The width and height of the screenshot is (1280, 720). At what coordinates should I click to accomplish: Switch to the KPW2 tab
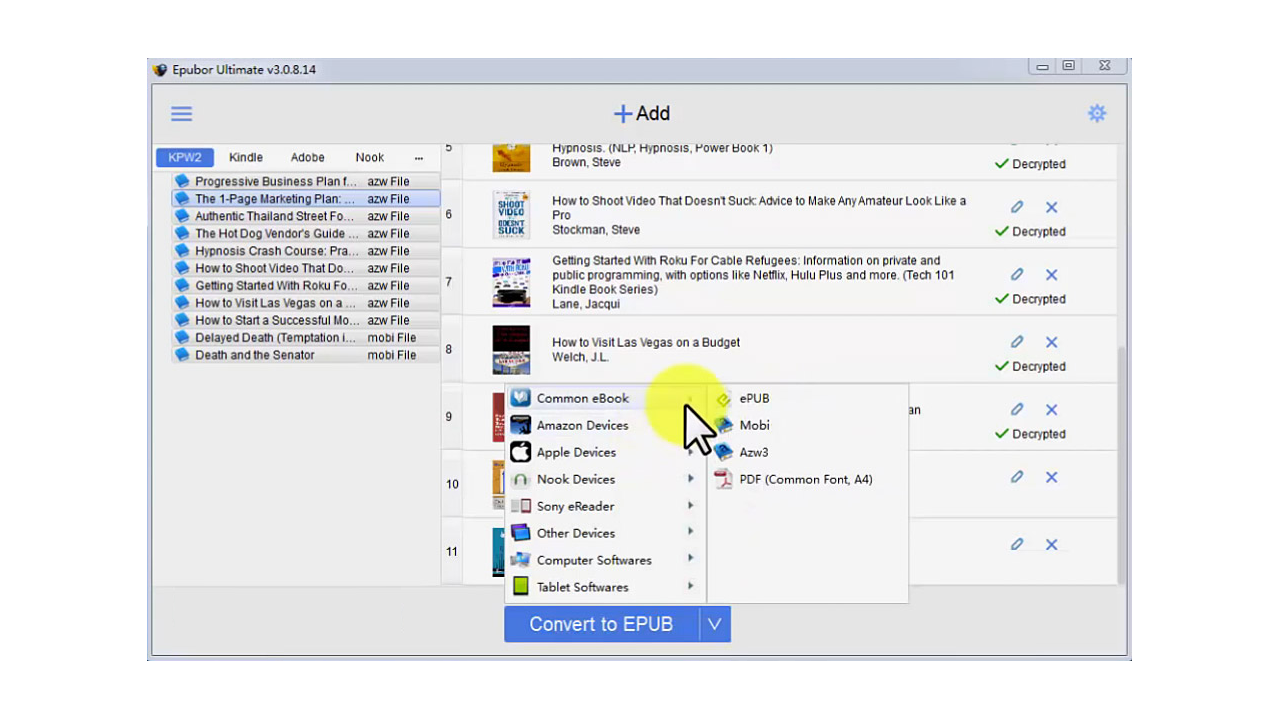pos(185,158)
